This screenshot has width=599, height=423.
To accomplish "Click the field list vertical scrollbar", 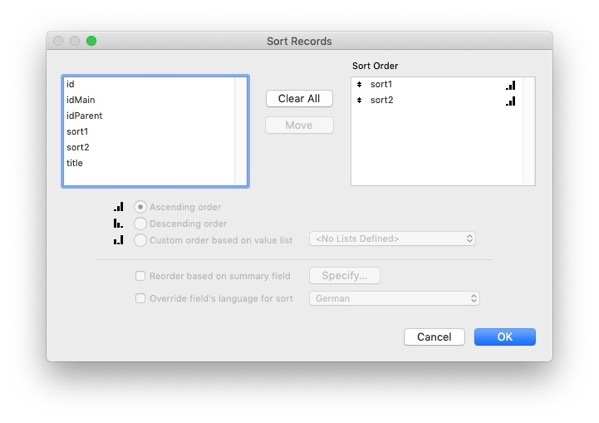I will [241, 131].
